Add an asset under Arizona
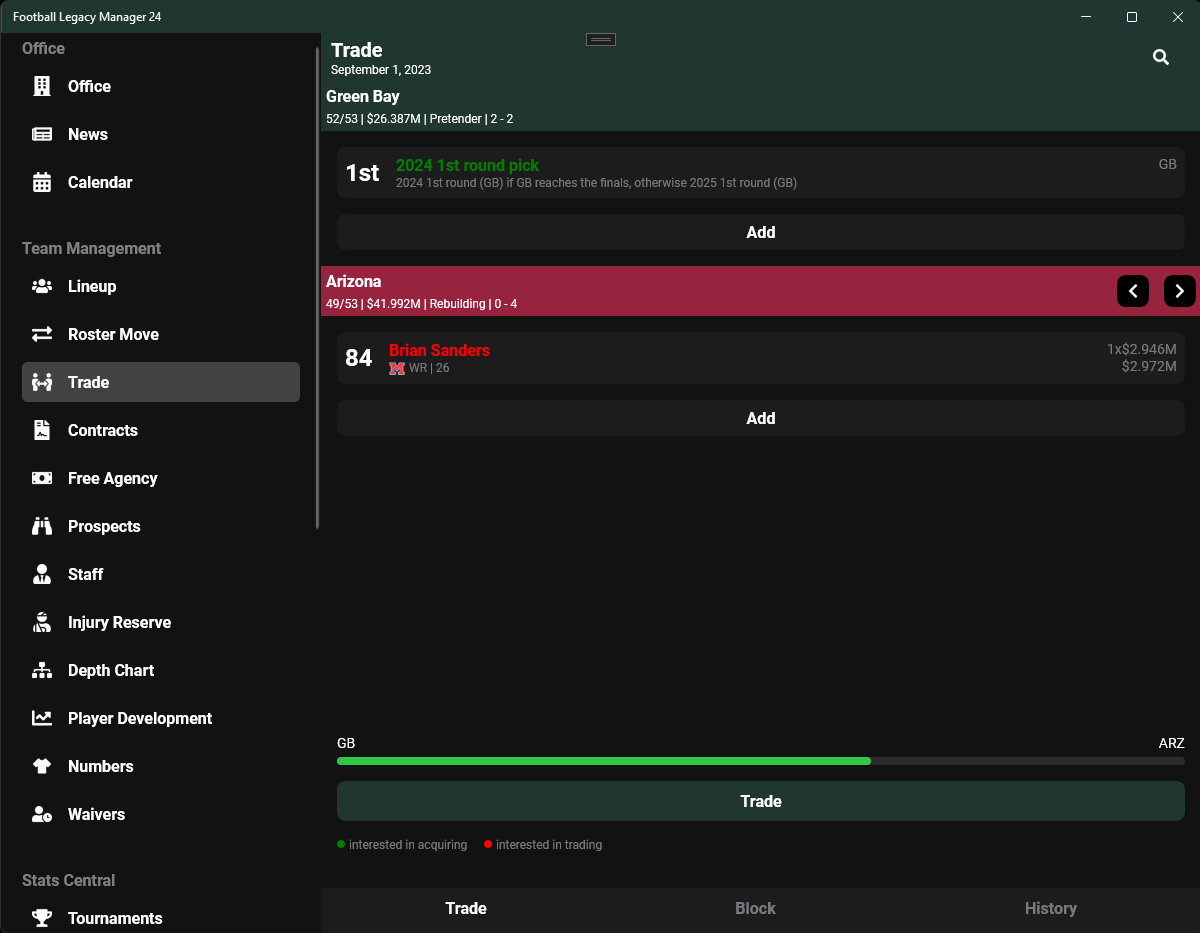The height and width of the screenshot is (933, 1200). pyautogui.click(x=761, y=418)
